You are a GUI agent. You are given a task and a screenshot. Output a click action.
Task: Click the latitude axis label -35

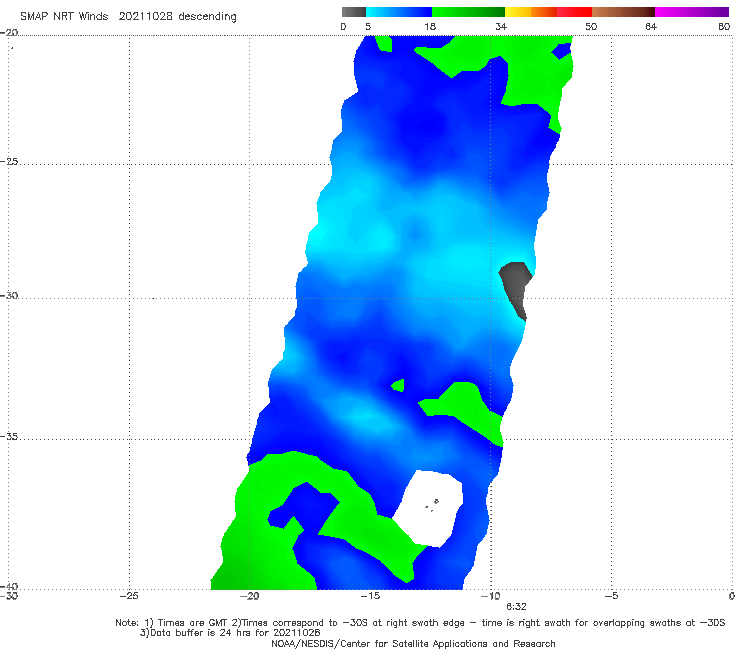click(x=9, y=437)
